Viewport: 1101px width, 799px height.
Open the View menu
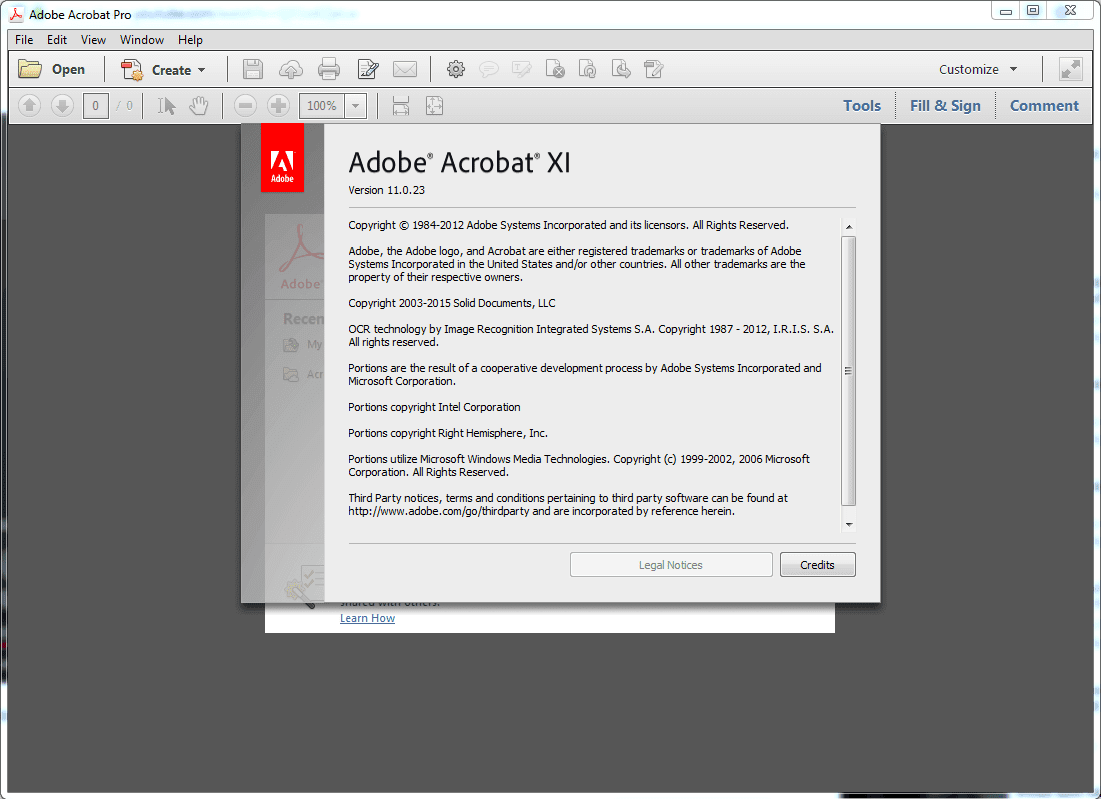tap(93, 40)
